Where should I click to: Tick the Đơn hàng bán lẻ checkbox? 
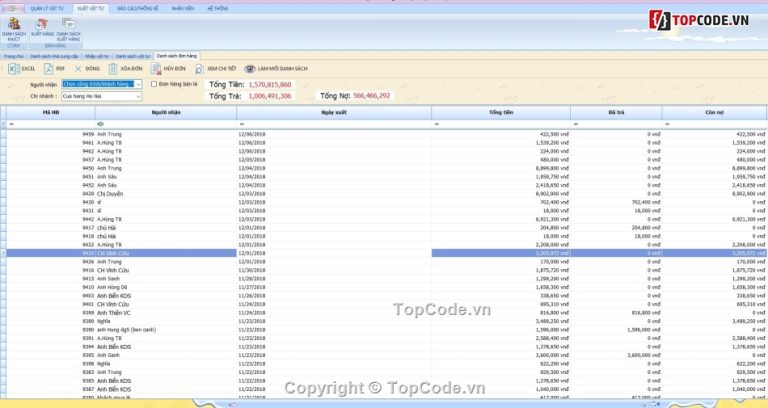[x=154, y=84]
